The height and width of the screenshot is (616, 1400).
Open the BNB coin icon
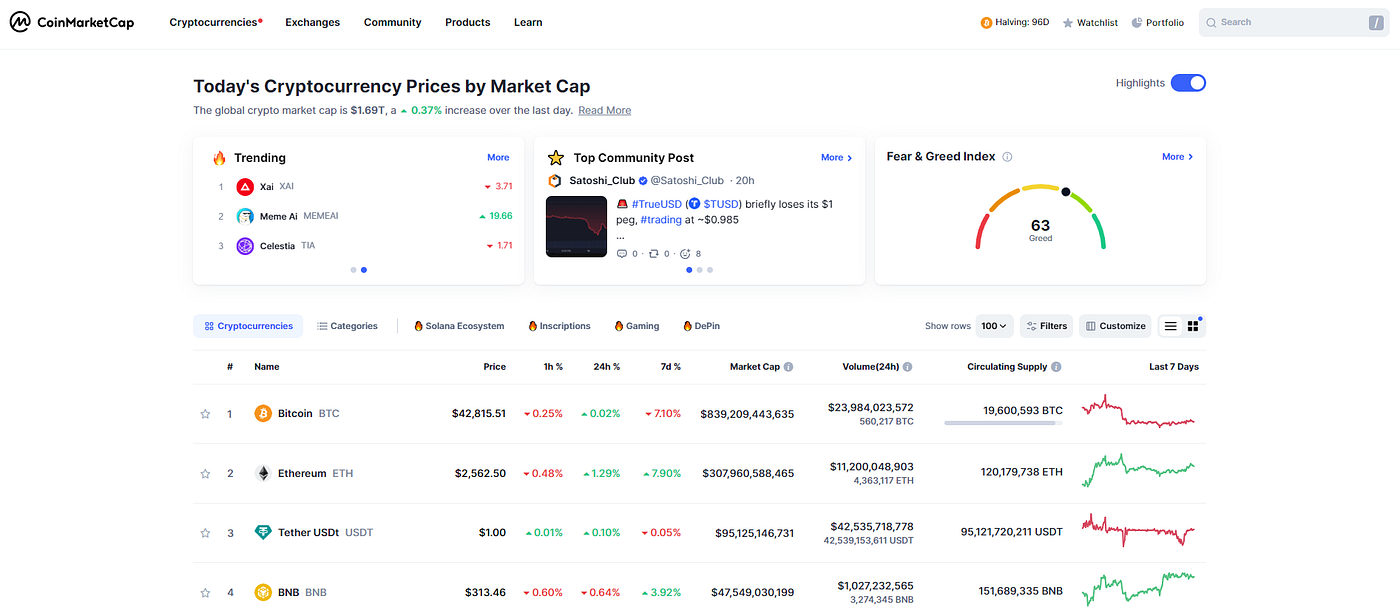[263, 592]
